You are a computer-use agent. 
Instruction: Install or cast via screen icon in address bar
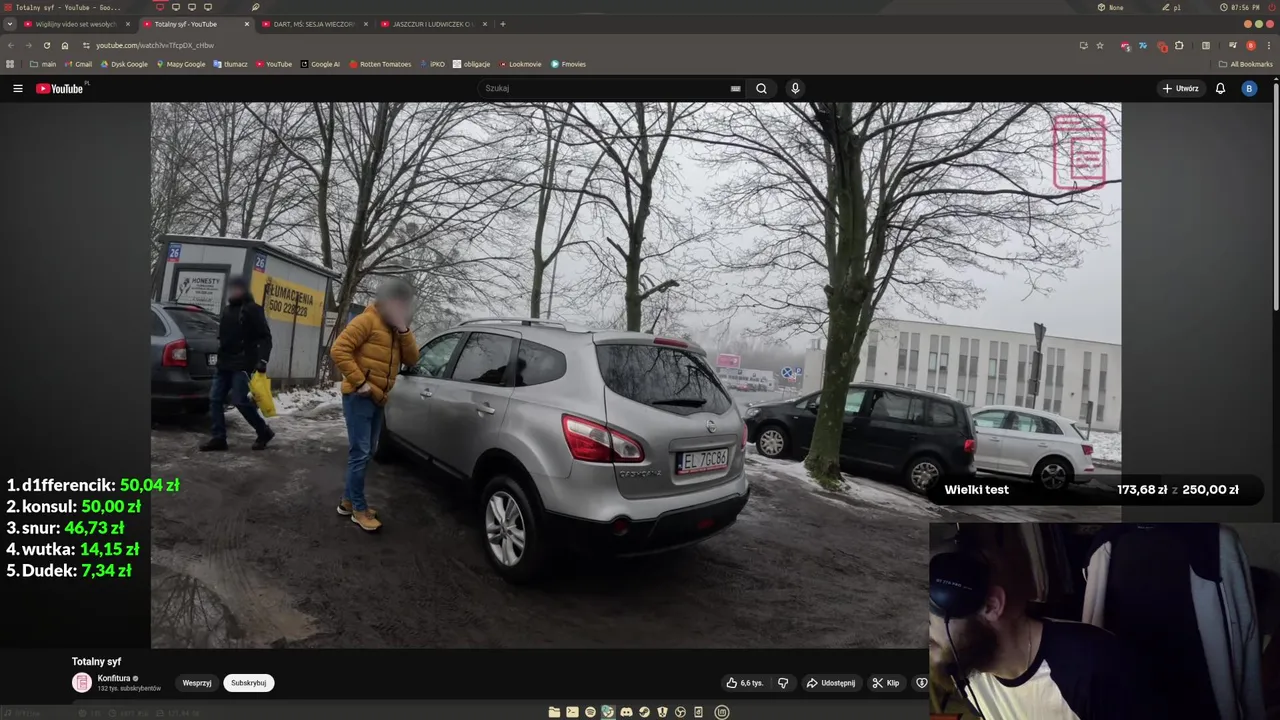click(1083, 45)
